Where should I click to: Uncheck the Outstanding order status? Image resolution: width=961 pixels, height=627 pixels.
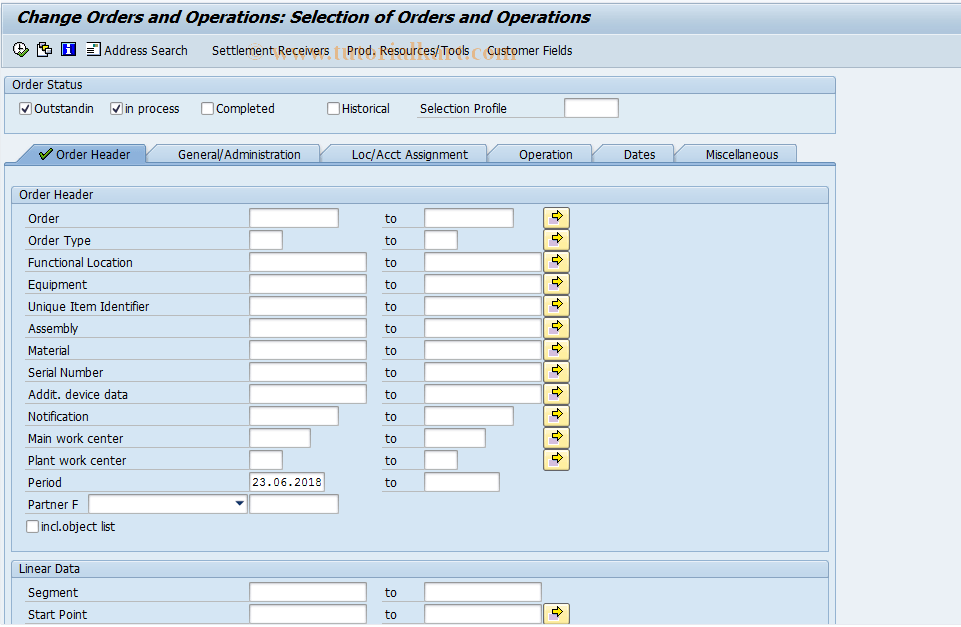pyautogui.click(x=25, y=108)
